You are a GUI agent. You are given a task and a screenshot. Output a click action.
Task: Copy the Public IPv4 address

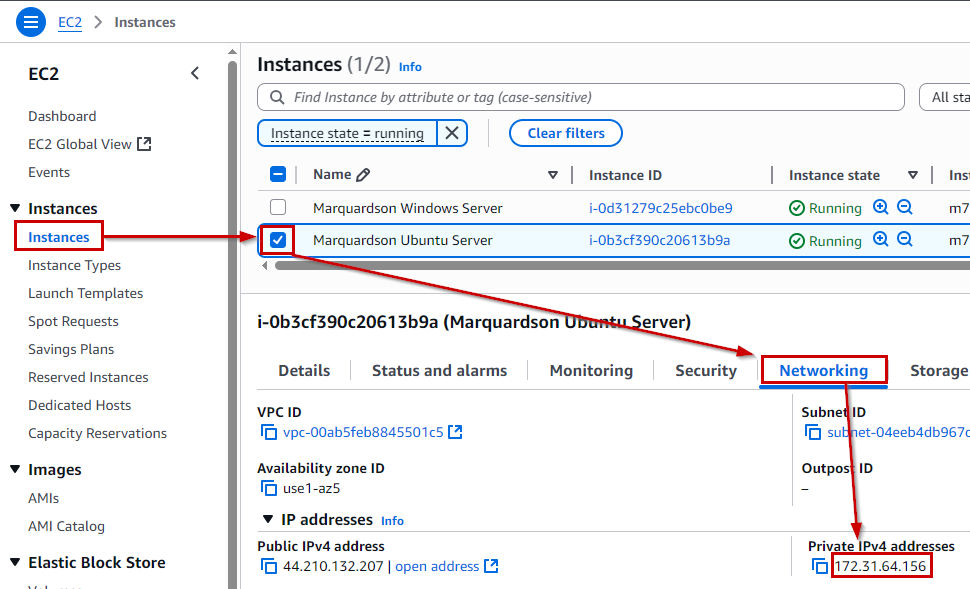pyautogui.click(x=268, y=566)
